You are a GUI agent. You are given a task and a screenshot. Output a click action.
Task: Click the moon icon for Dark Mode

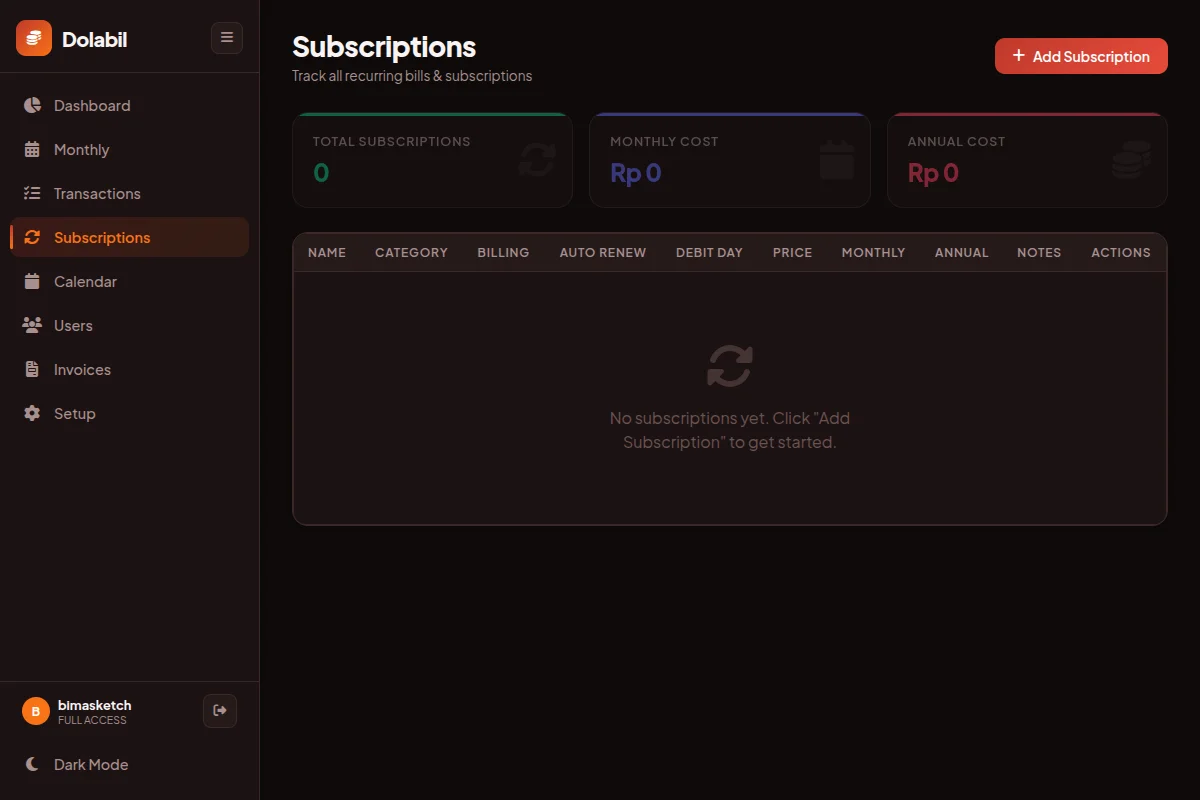(33, 764)
